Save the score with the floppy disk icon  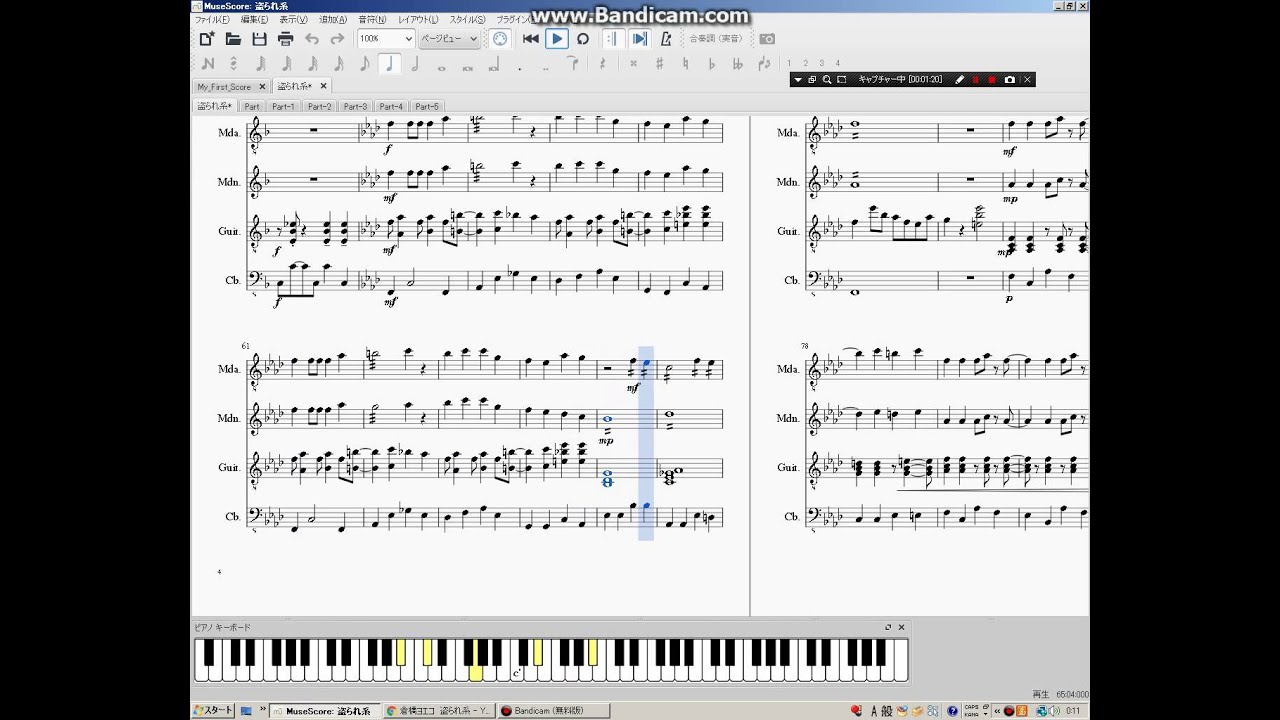[259, 39]
